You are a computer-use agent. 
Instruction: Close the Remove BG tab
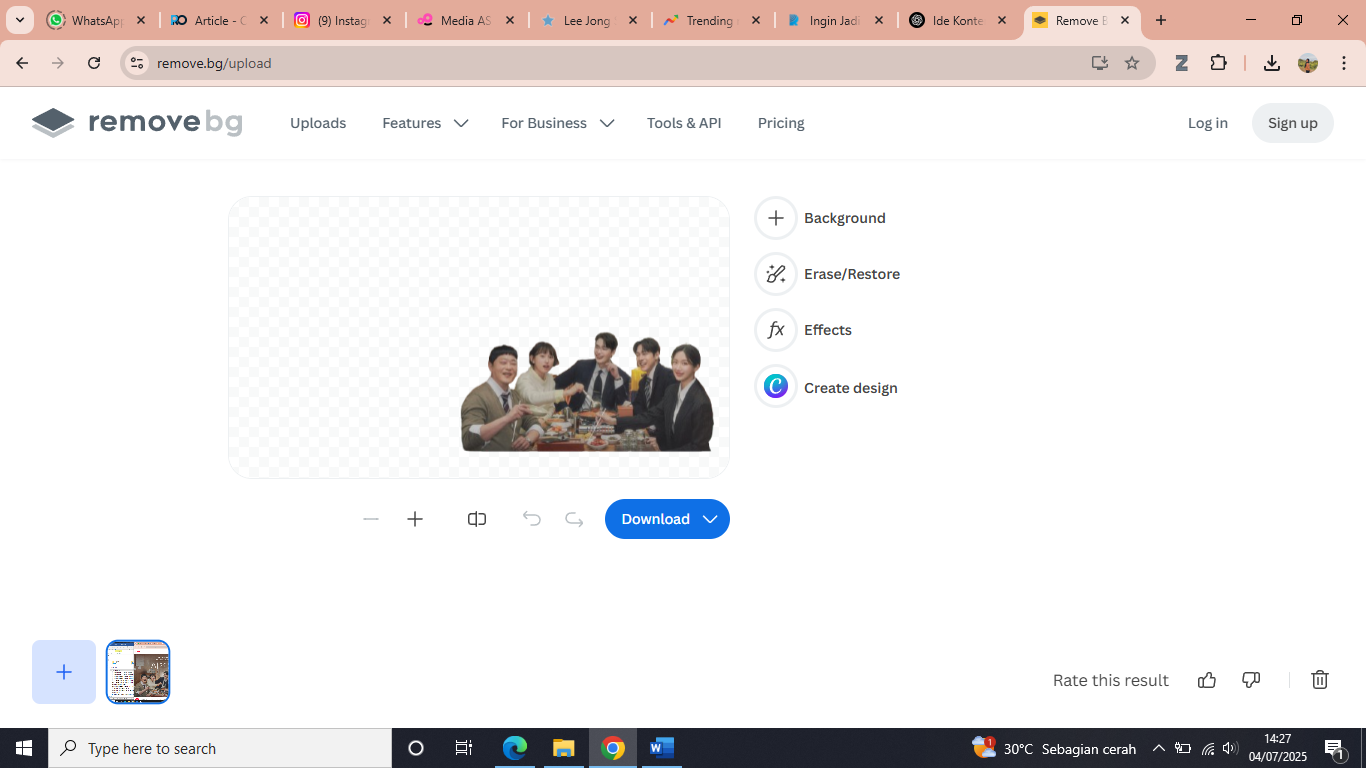click(1125, 20)
